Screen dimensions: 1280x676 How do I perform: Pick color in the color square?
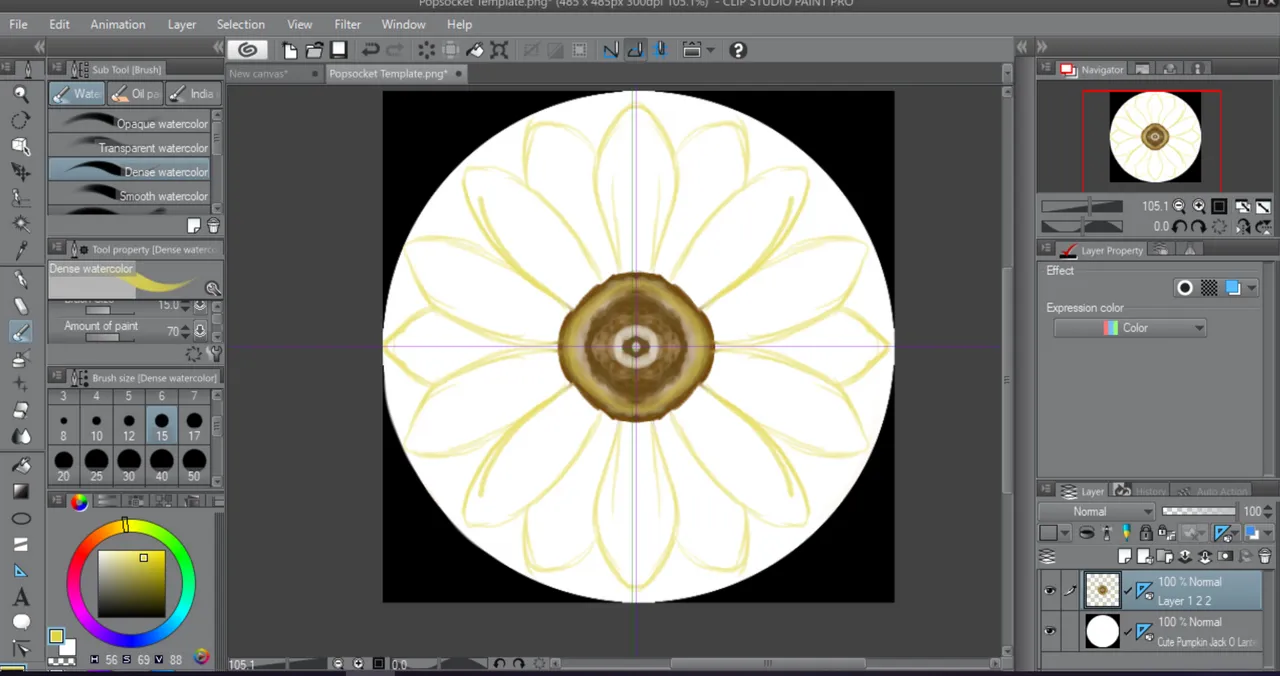tap(131, 584)
